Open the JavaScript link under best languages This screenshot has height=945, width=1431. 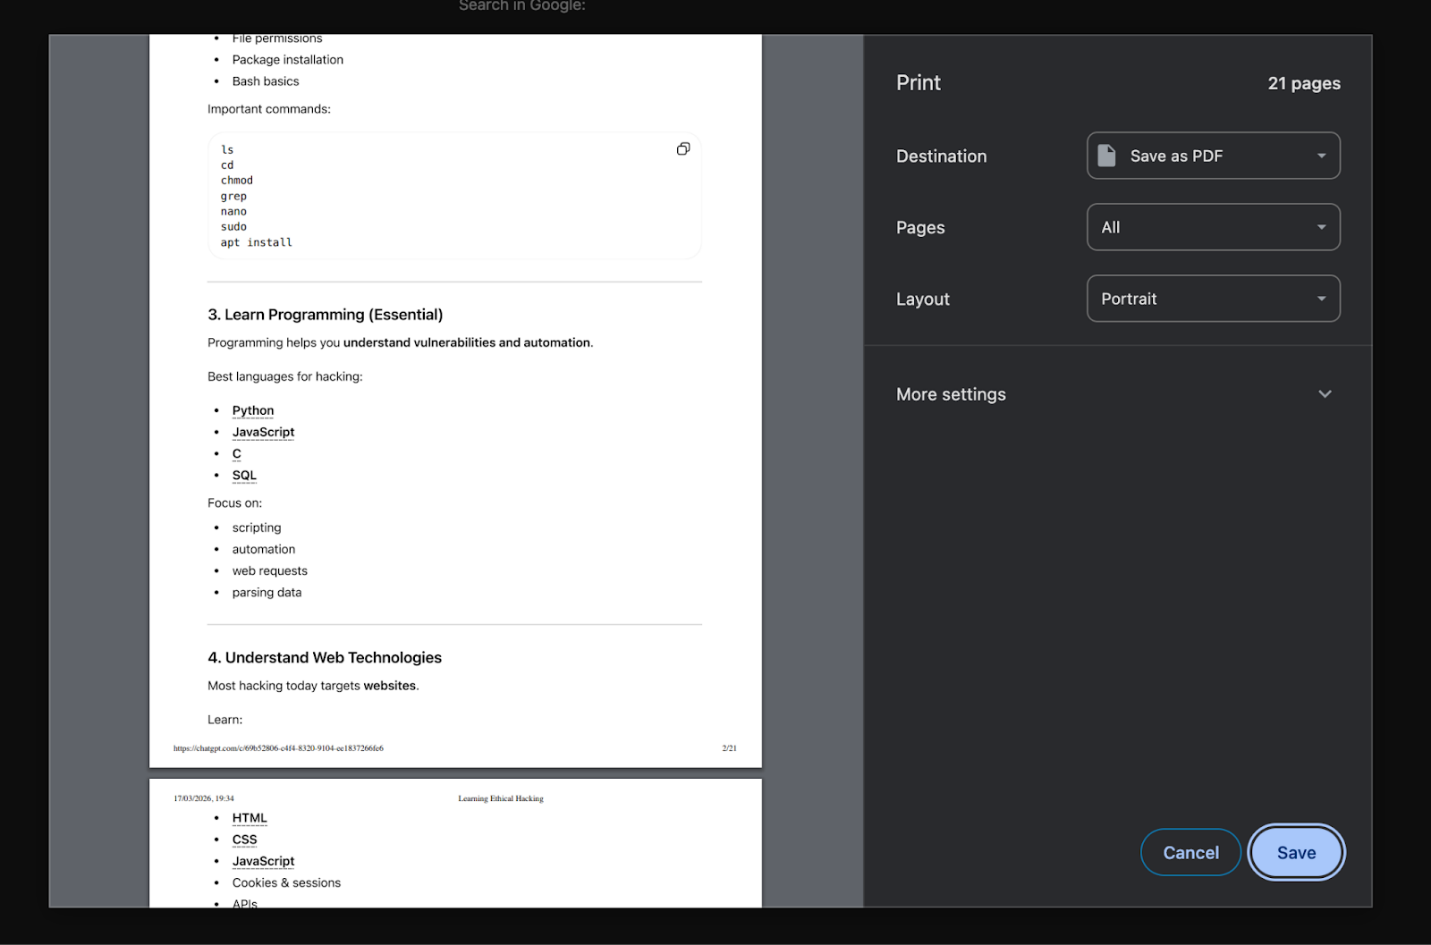[x=263, y=431]
